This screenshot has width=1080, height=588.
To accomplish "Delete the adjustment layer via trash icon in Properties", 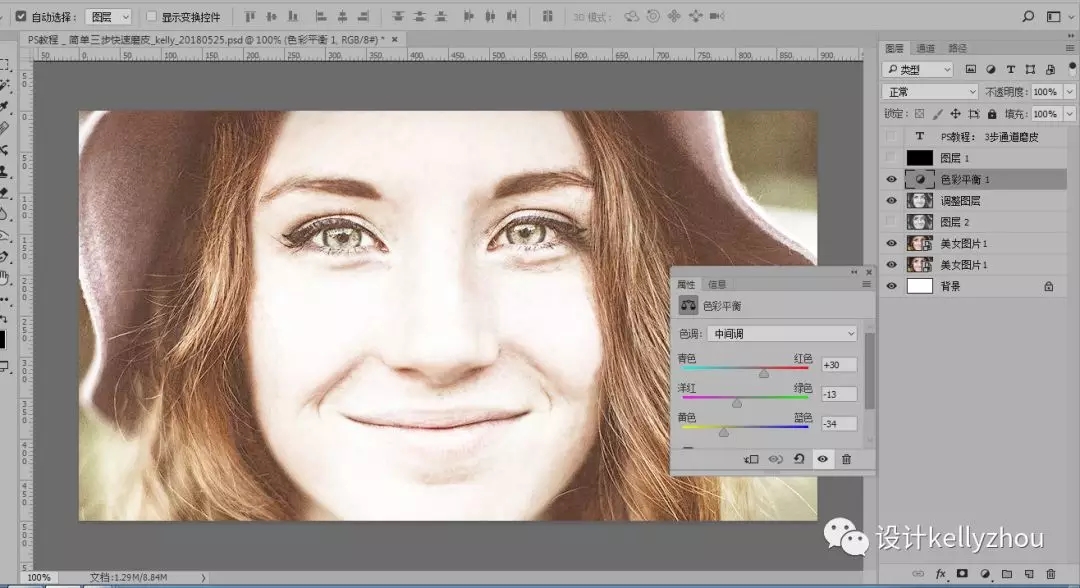I will click(846, 459).
